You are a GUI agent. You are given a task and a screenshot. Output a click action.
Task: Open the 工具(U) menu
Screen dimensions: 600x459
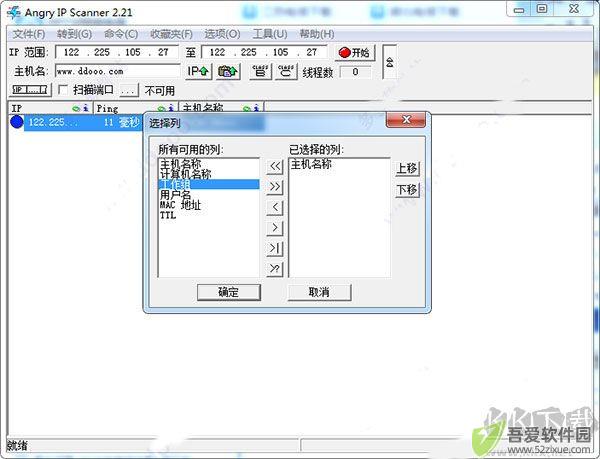[270, 34]
